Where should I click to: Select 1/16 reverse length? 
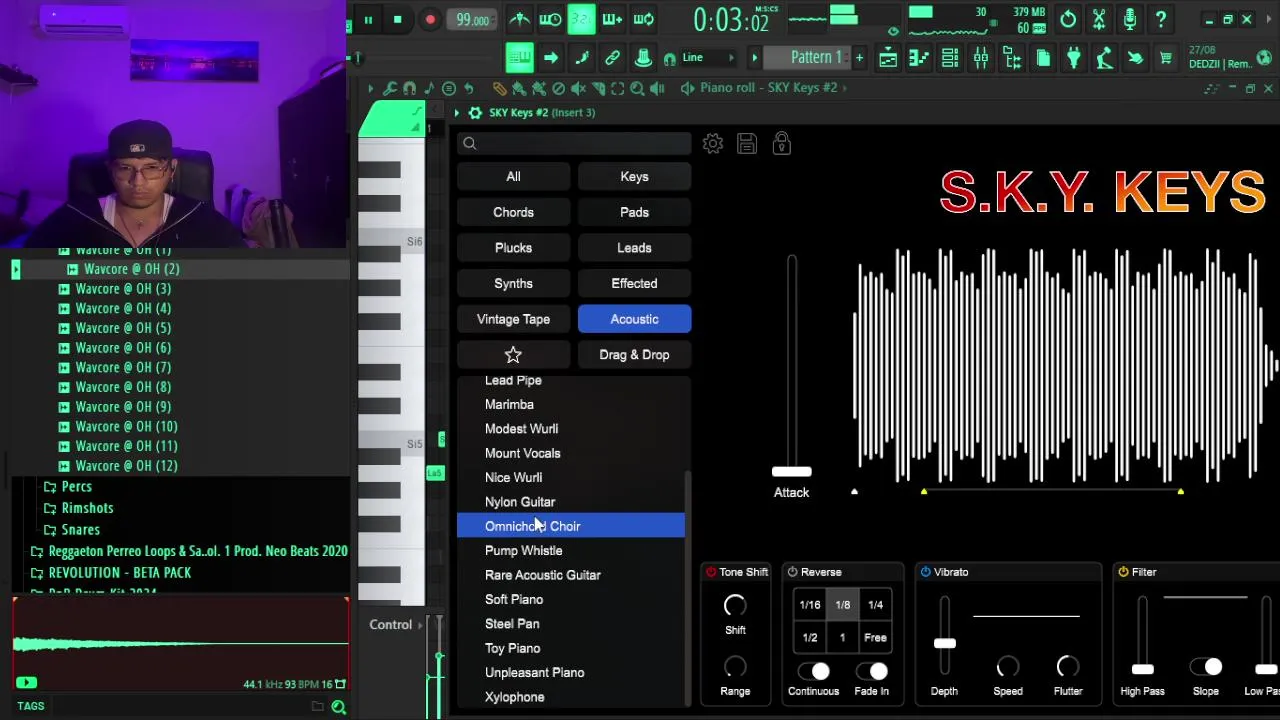pos(810,605)
